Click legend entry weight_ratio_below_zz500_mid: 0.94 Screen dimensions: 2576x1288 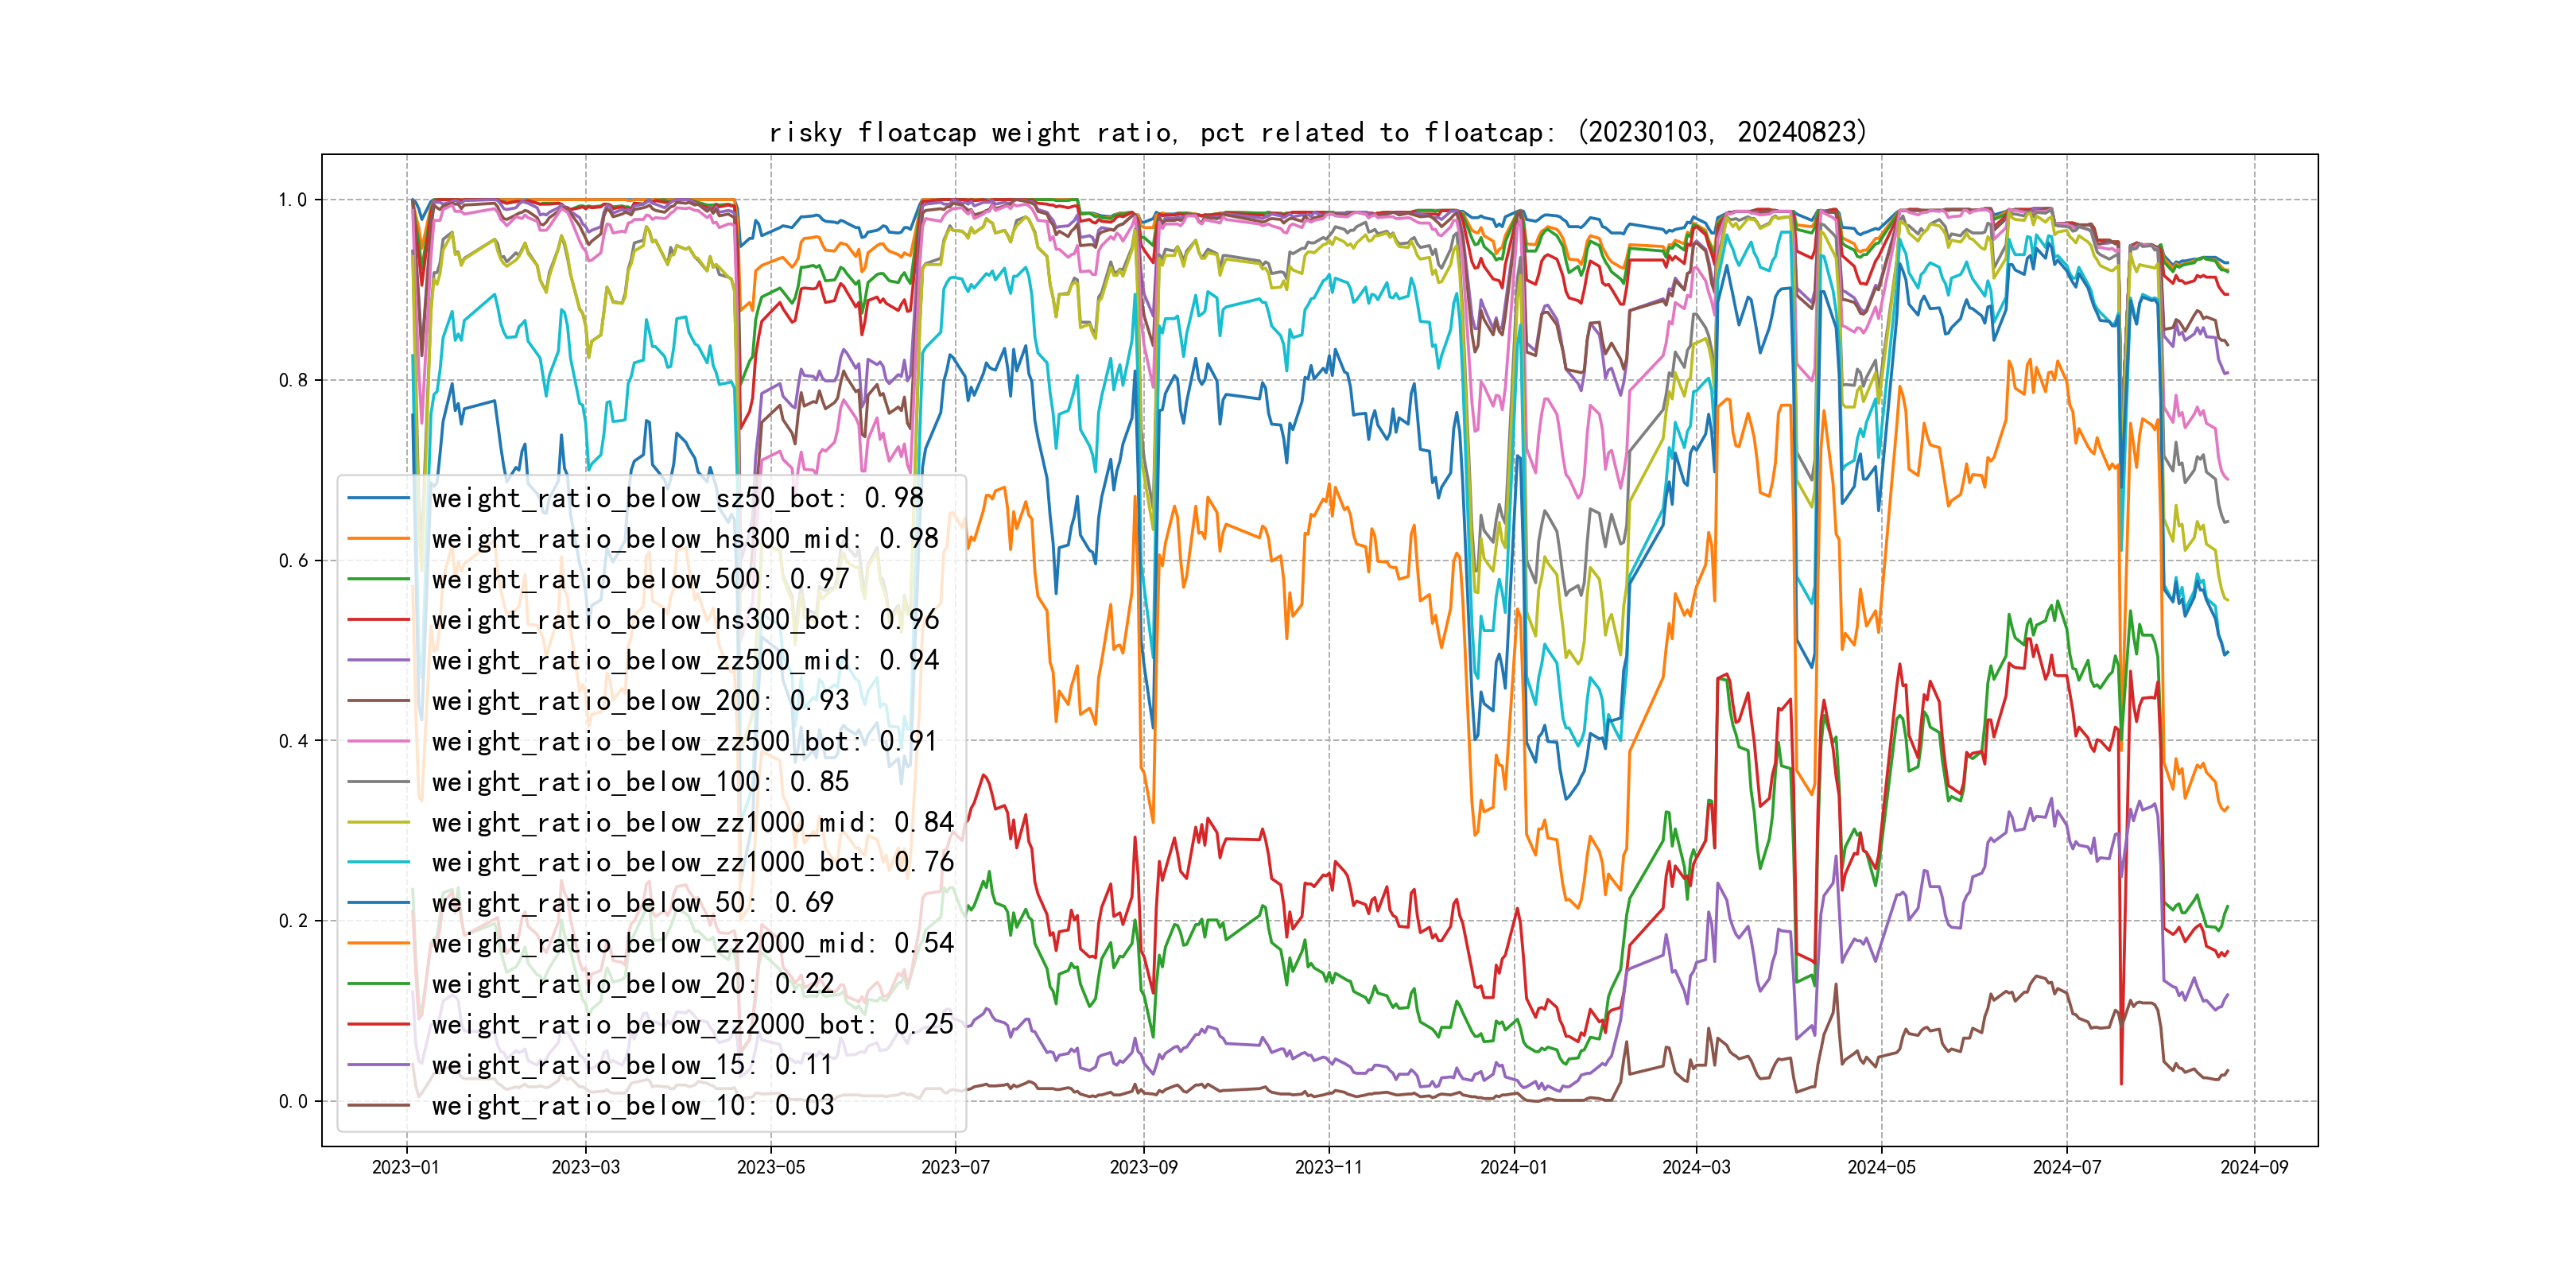[x=685, y=660]
